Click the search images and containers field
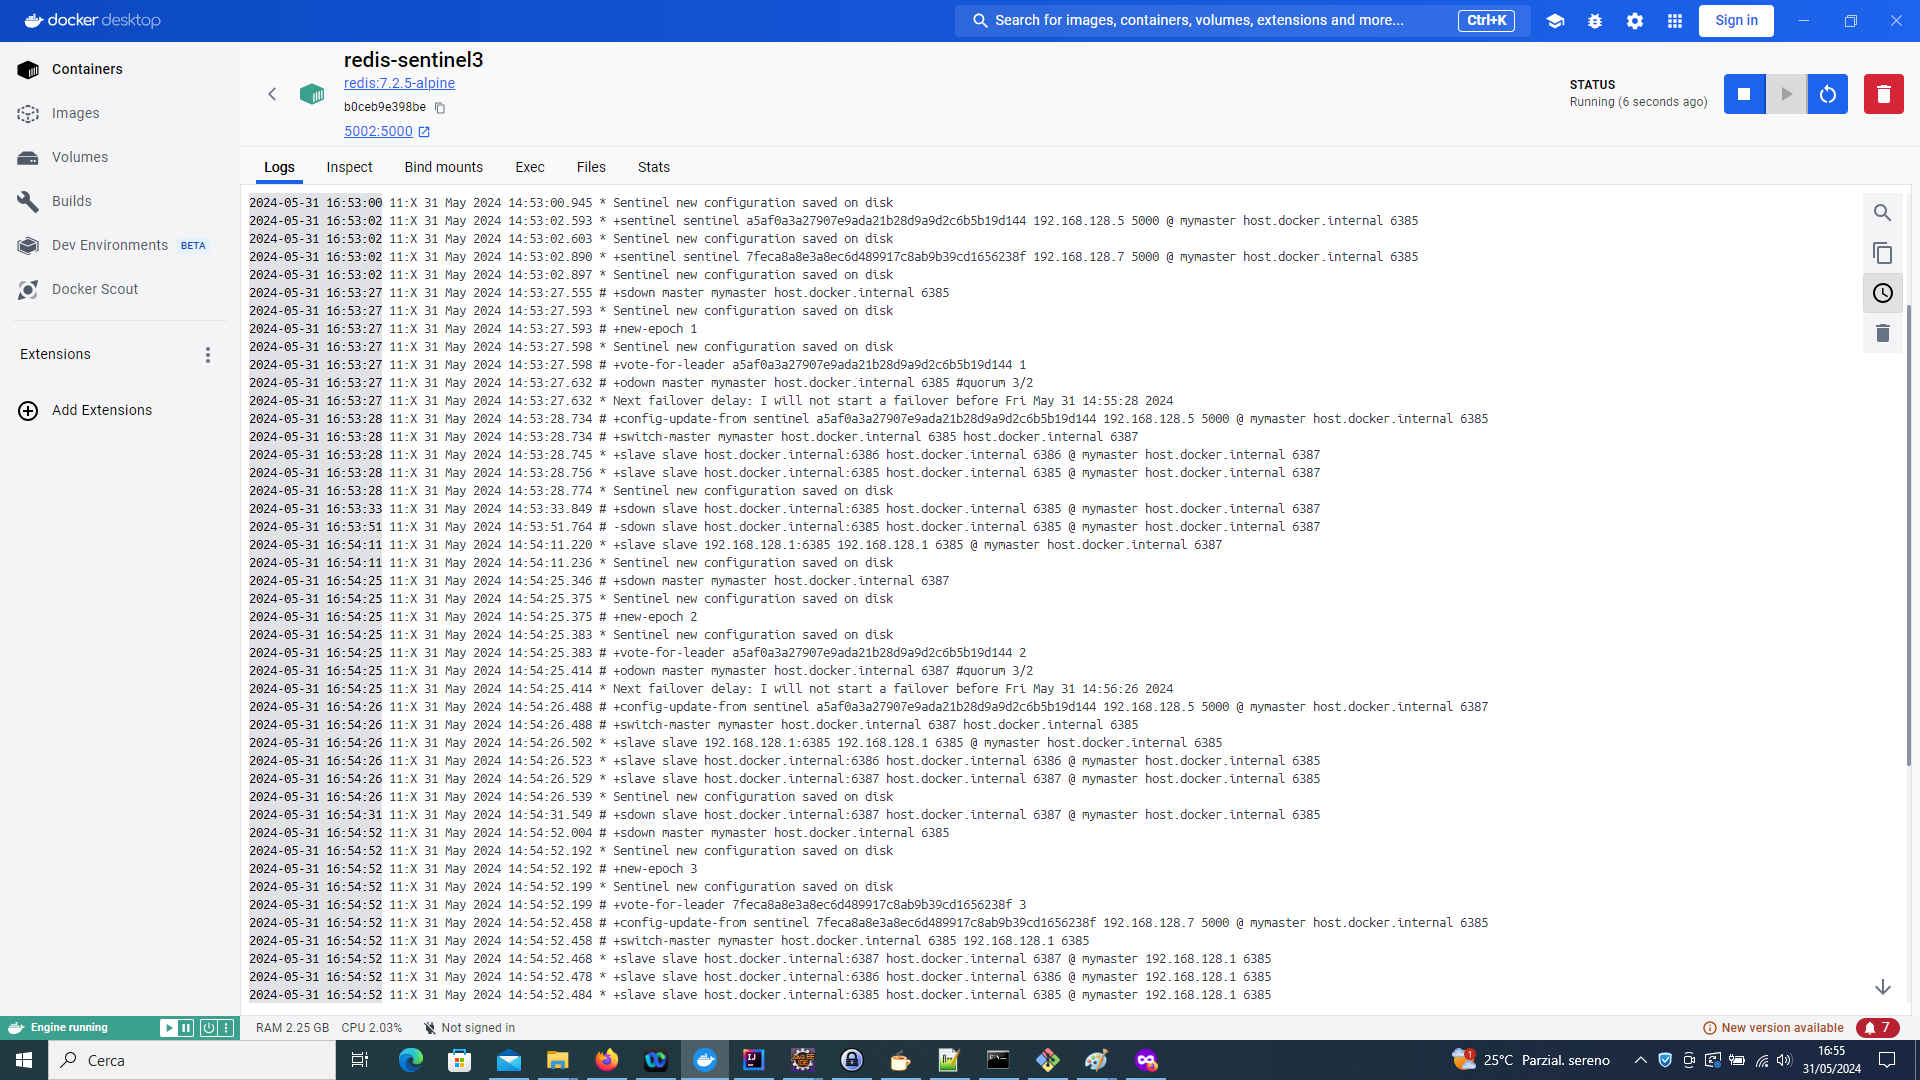The height and width of the screenshot is (1080, 1920). coord(1200,20)
